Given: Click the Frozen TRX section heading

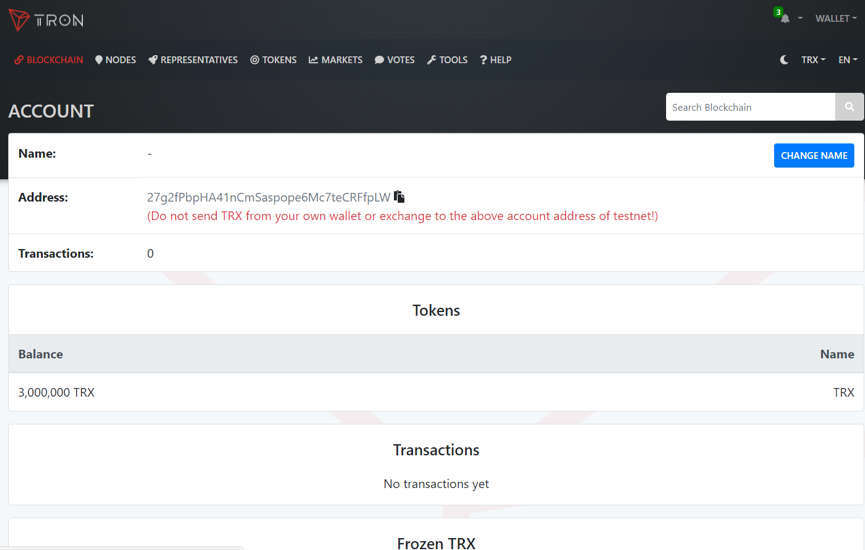Looking at the screenshot, I should click(436, 543).
